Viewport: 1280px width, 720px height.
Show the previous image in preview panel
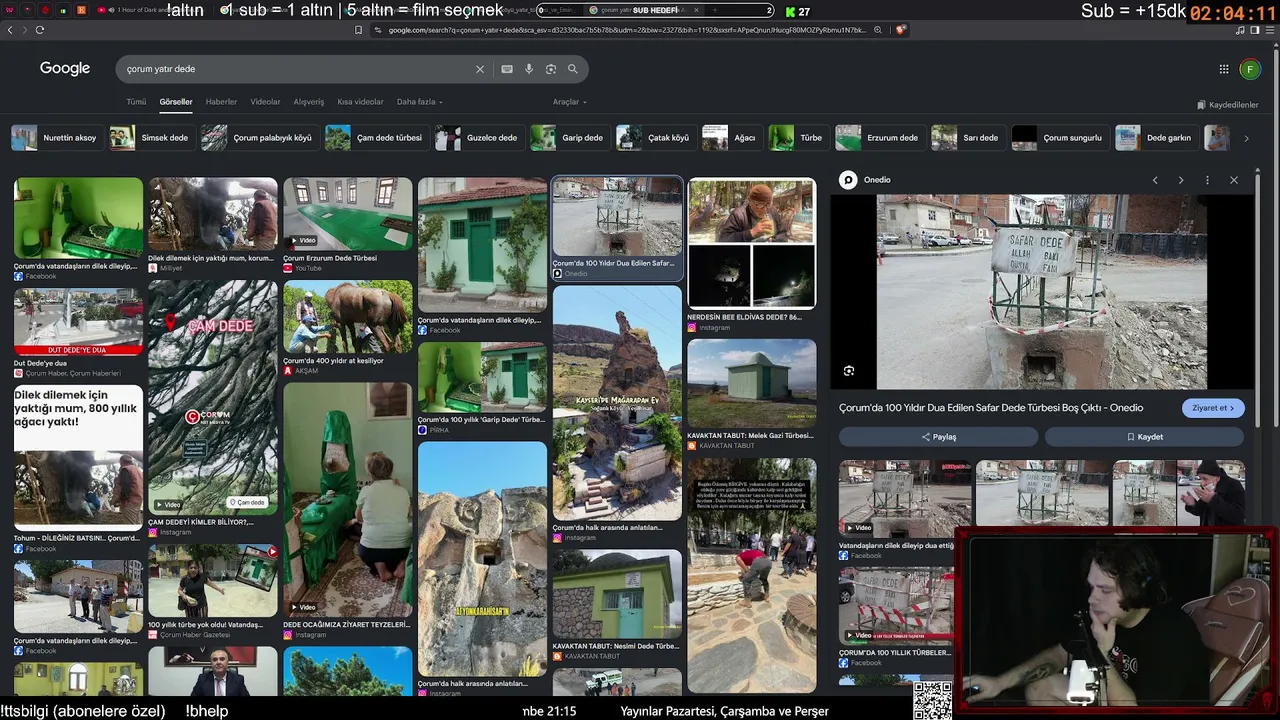[1155, 180]
